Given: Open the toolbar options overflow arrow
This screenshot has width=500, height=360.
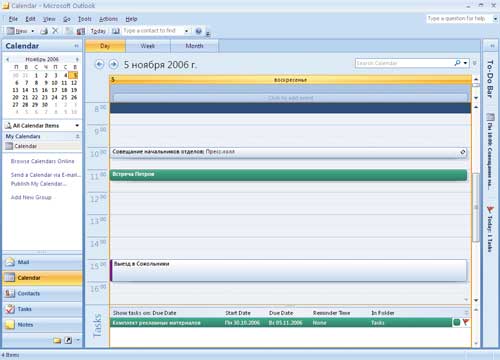Looking at the screenshot, I should [208, 33].
